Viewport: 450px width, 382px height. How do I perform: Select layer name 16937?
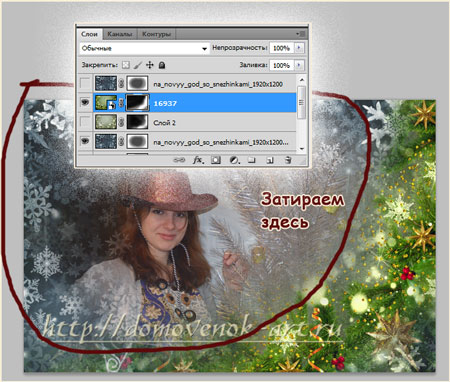(165, 103)
